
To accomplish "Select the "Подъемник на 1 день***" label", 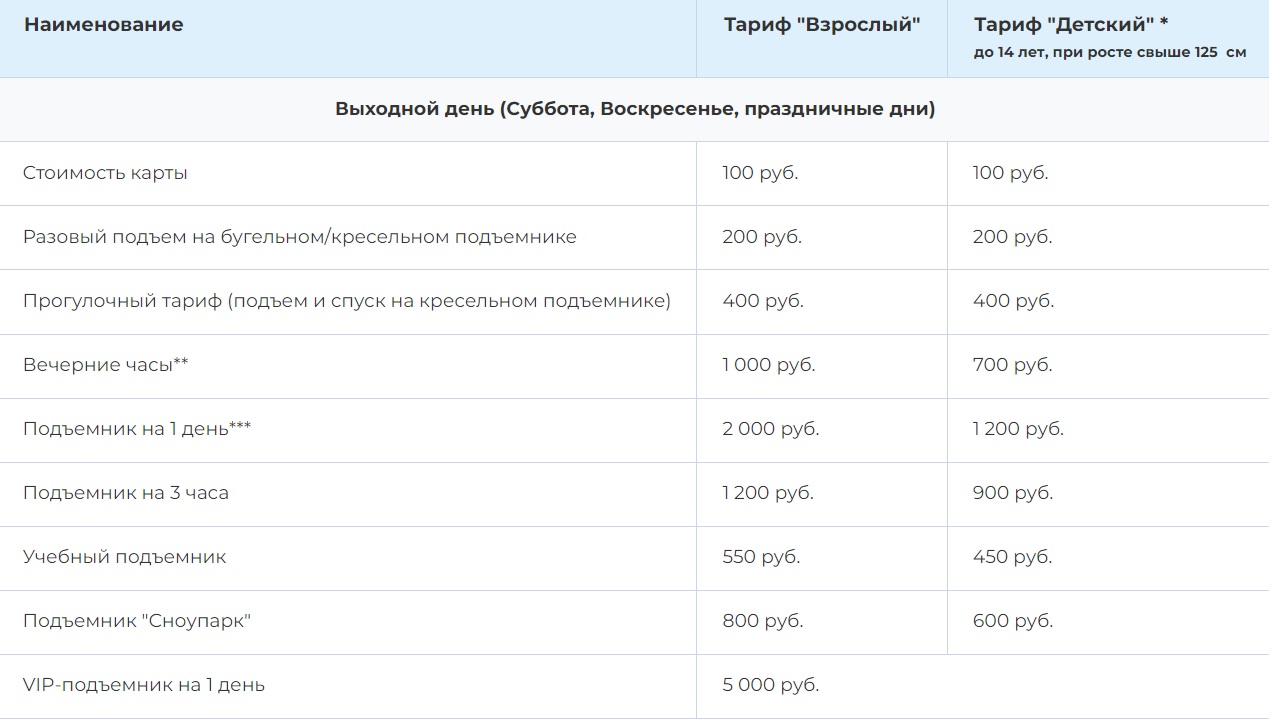I will (137, 429).
